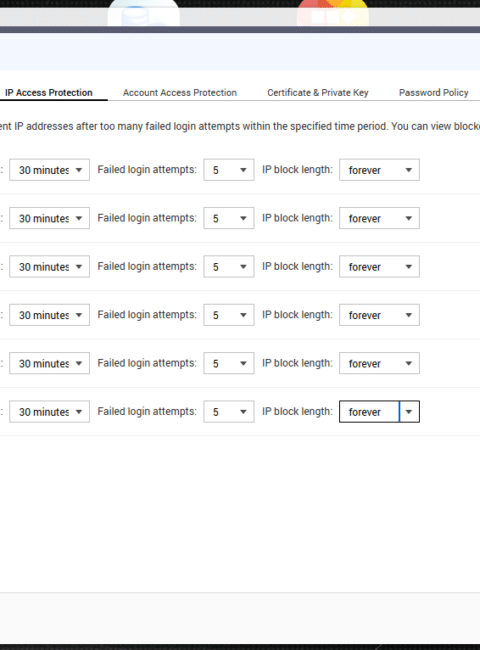480x650 pixels.
Task: Open first row's IP block length dropdown
Action: coord(379,170)
